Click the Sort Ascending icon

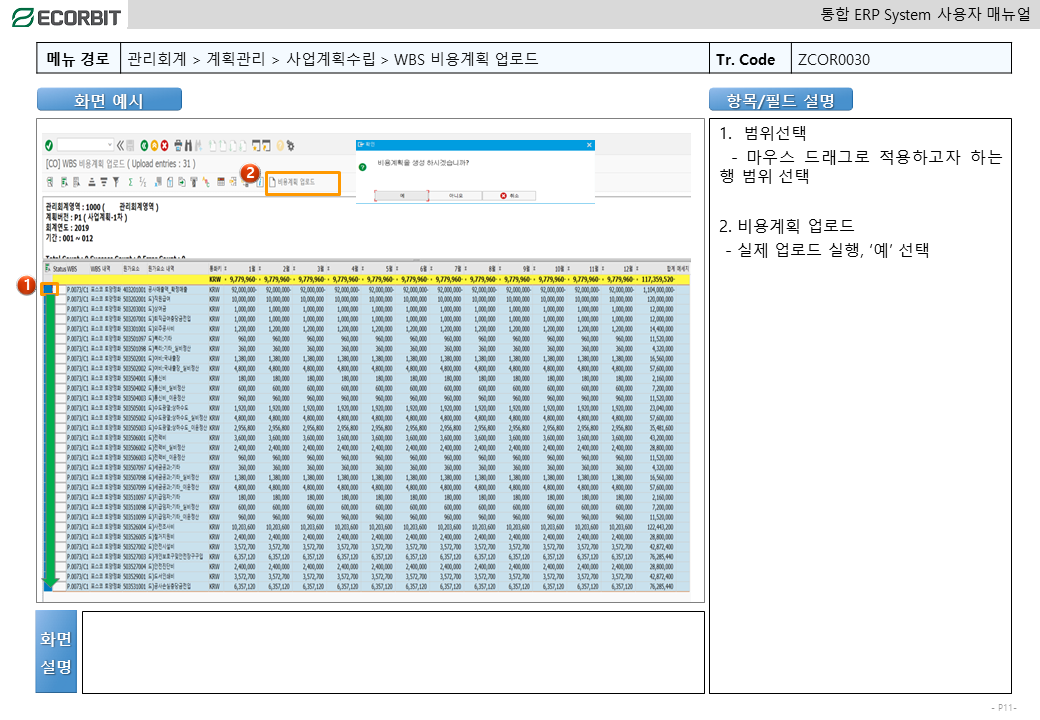(x=92, y=182)
